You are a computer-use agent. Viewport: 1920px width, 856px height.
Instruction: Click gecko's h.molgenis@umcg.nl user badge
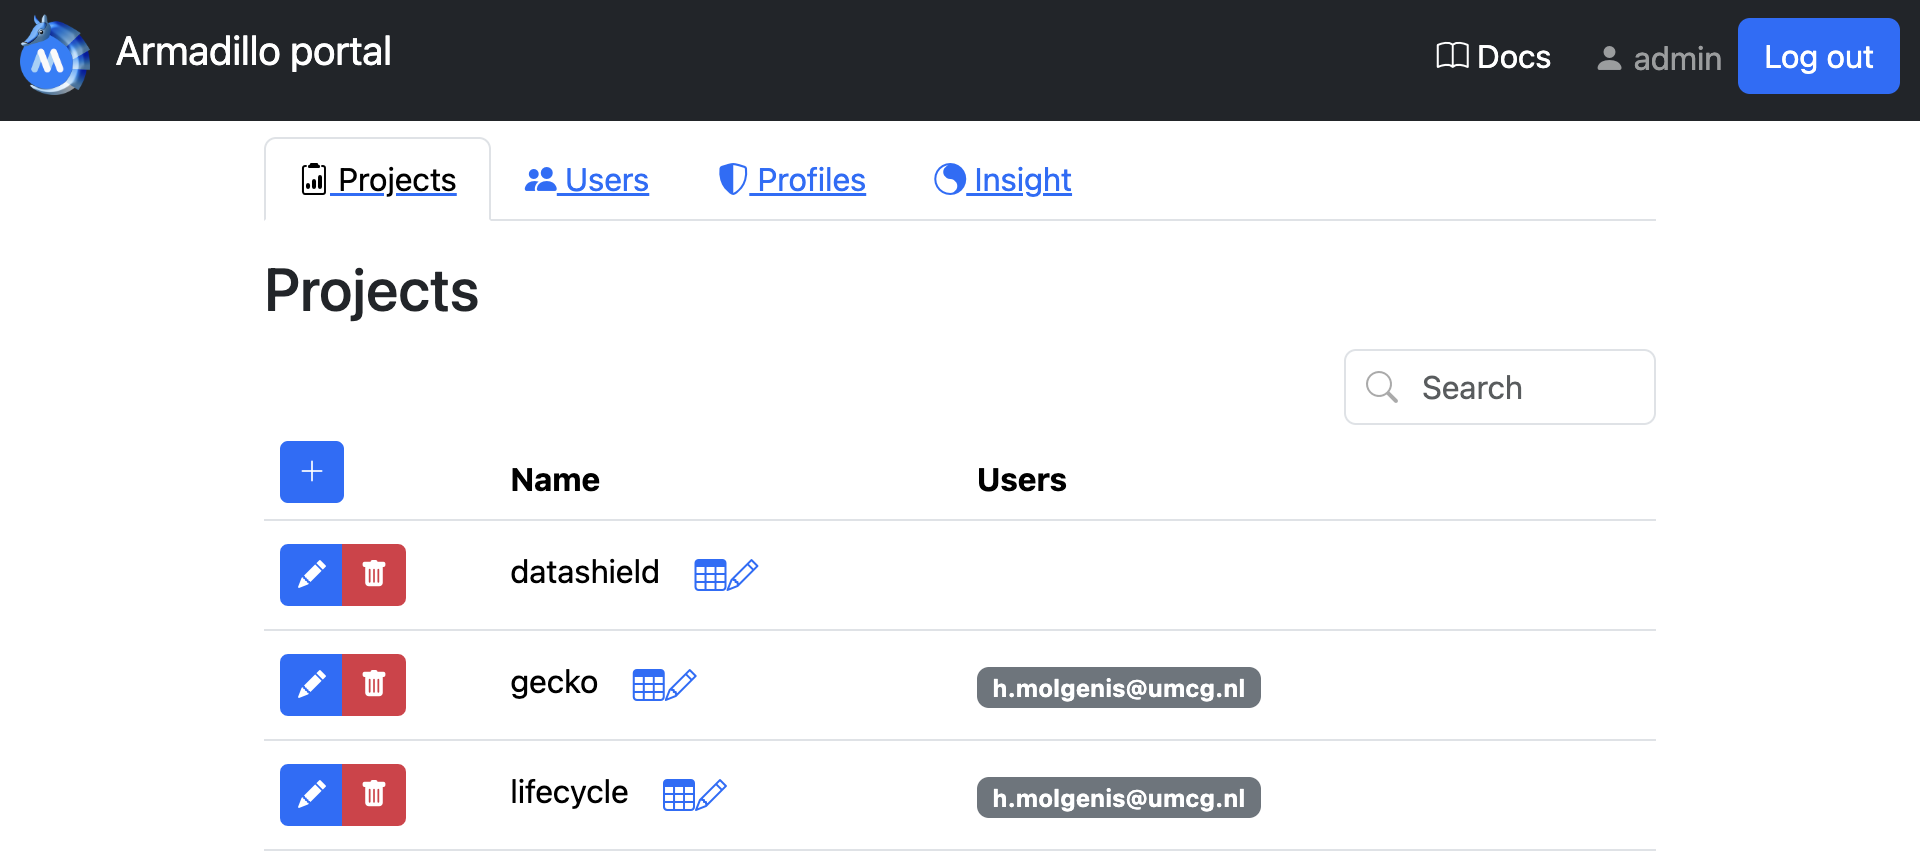click(x=1119, y=688)
